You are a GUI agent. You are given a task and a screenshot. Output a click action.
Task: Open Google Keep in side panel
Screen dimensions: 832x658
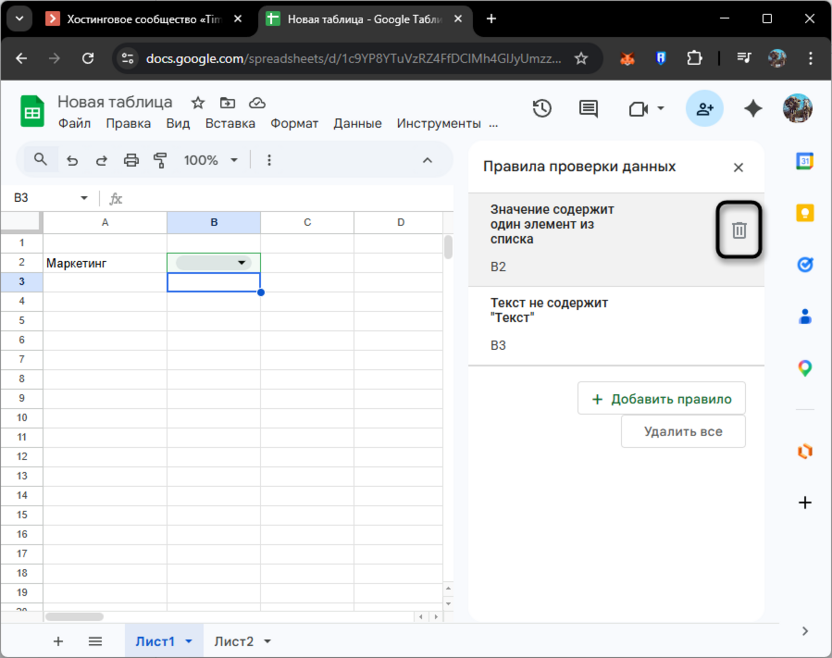point(805,213)
